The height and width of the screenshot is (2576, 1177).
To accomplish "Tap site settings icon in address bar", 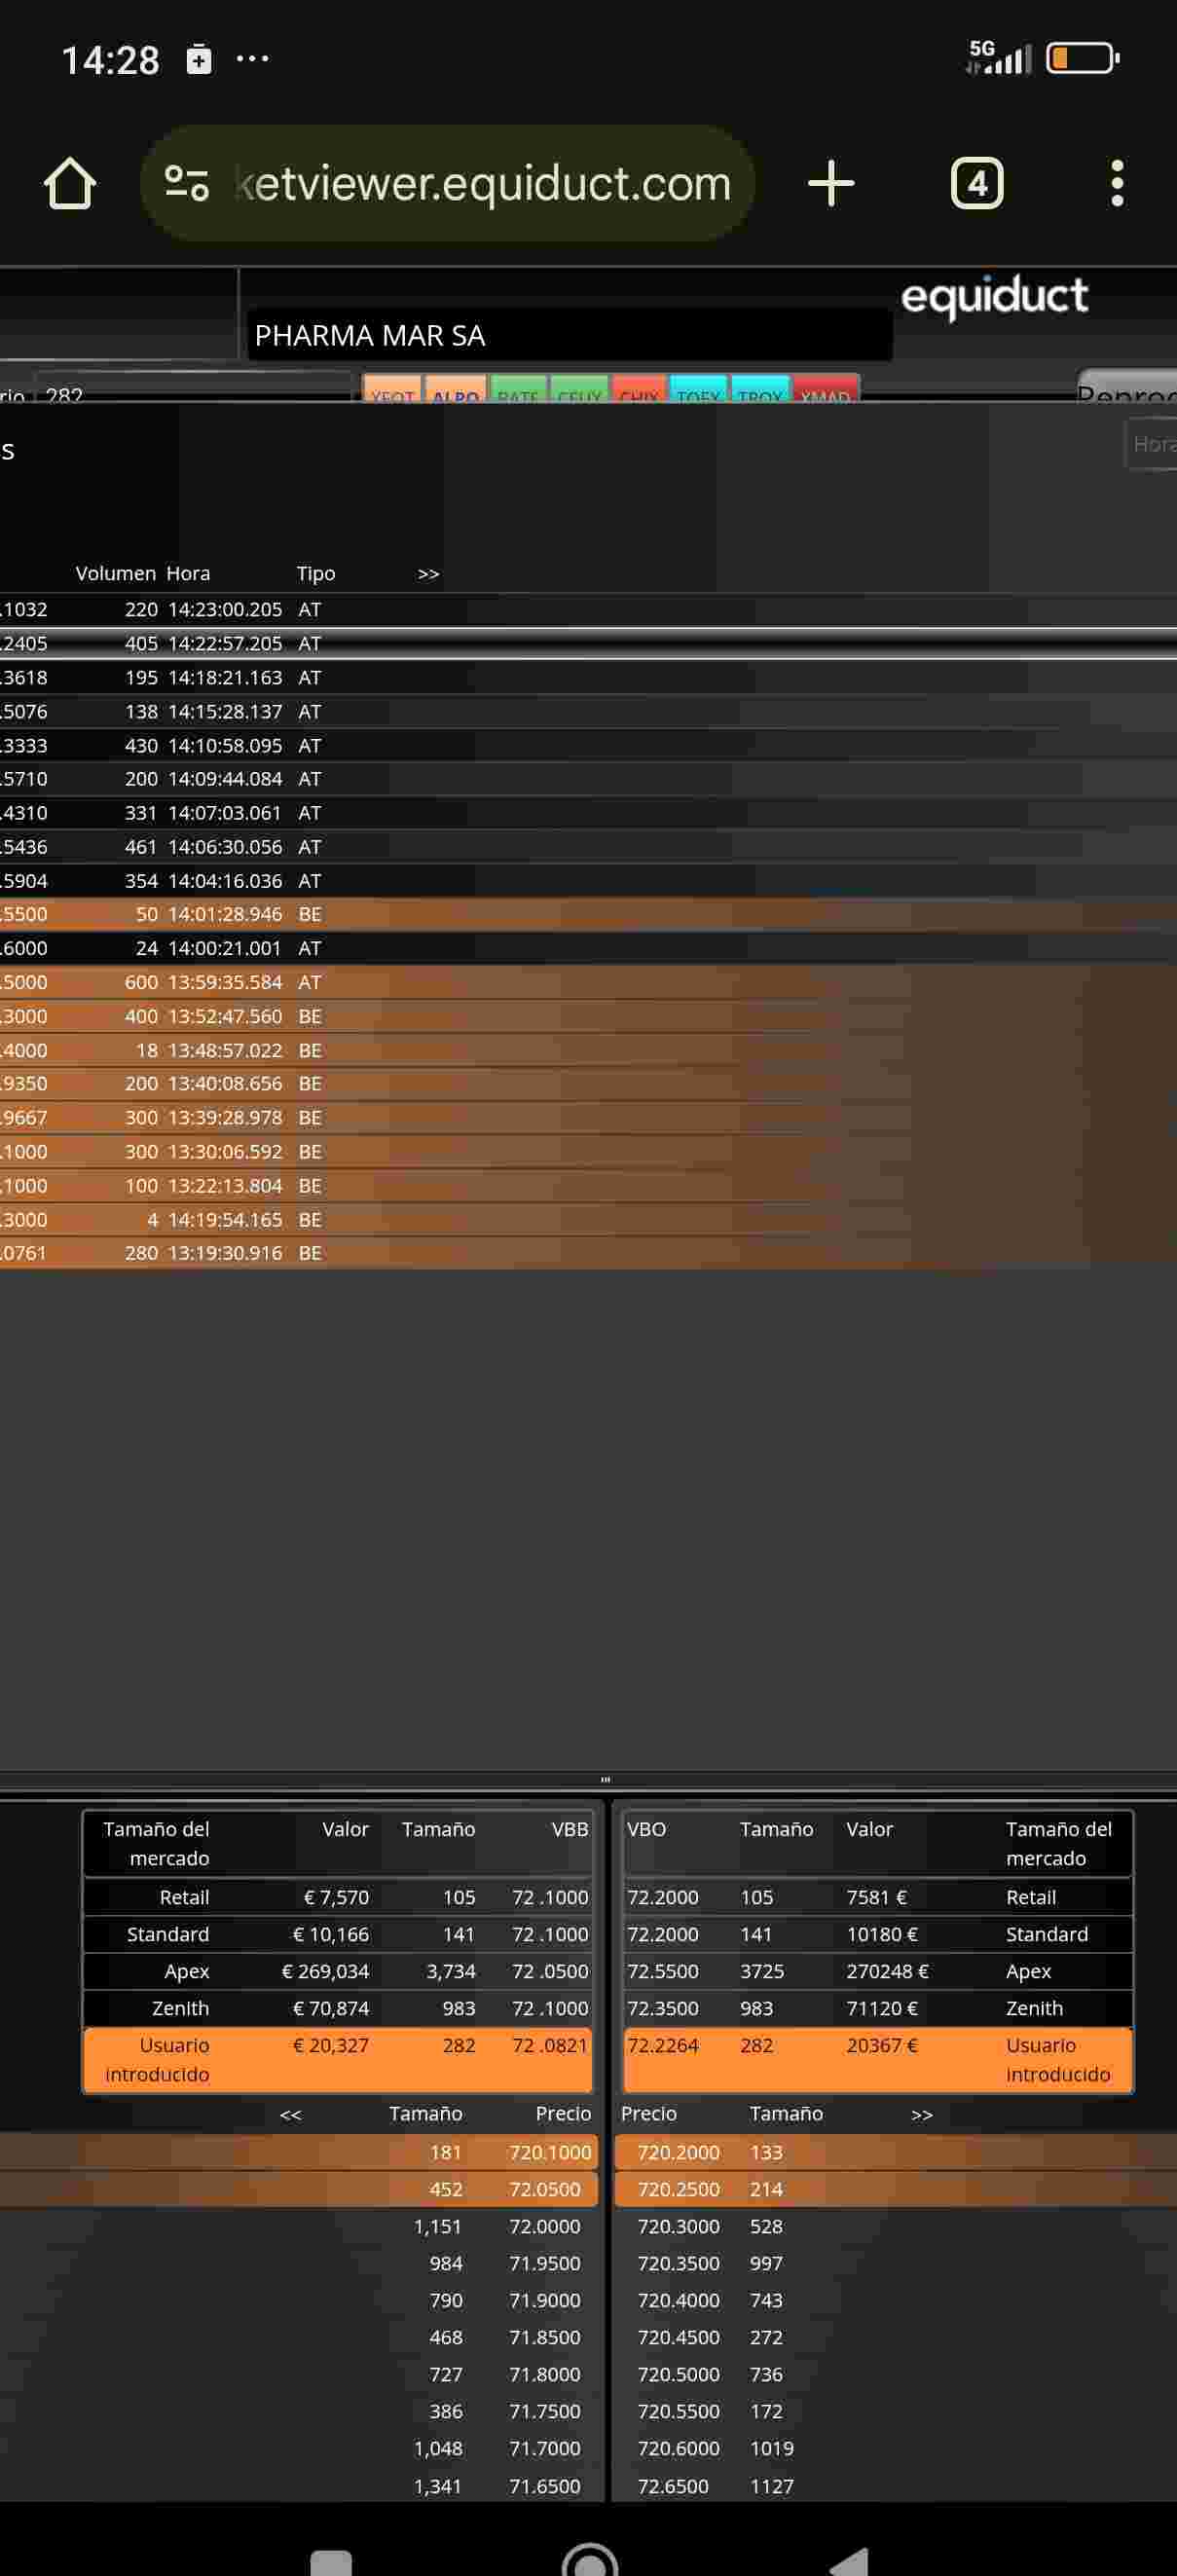I will tap(186, 183).
